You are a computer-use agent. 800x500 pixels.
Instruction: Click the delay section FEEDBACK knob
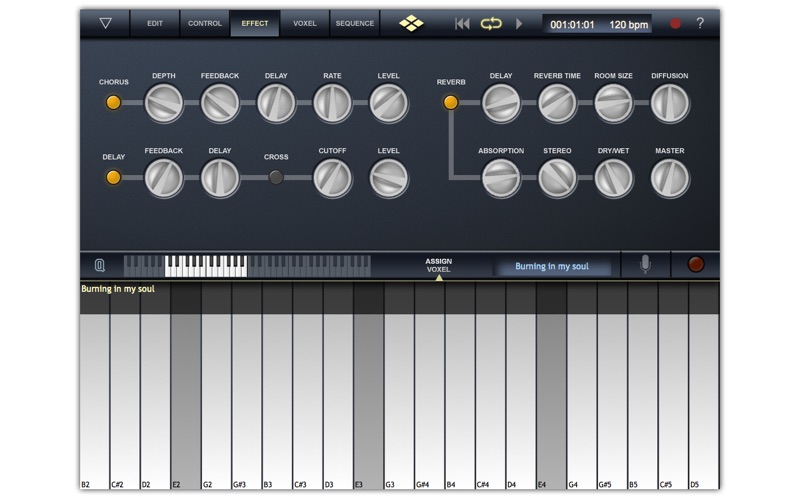pos(164,178)
